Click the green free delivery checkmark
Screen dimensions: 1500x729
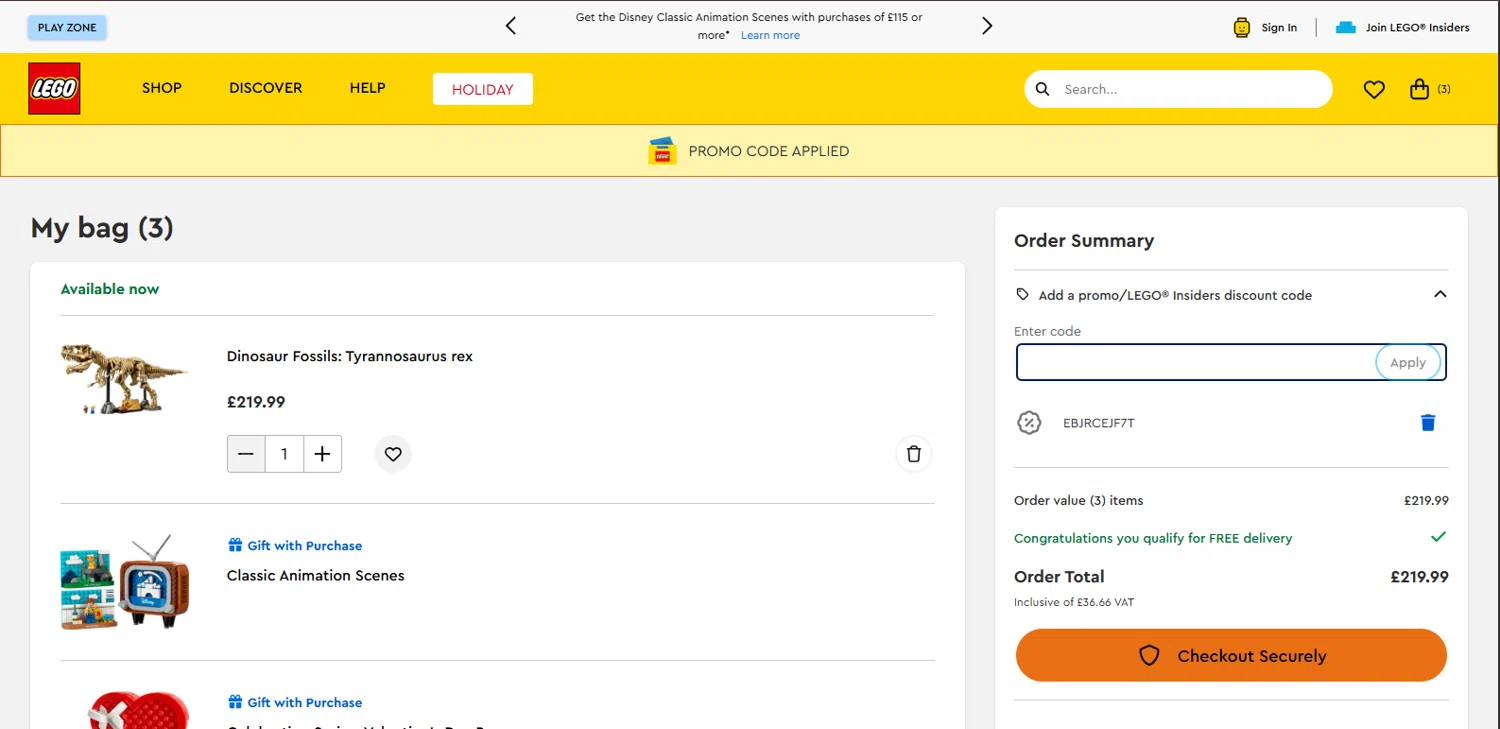click(x=1438, y=537)
